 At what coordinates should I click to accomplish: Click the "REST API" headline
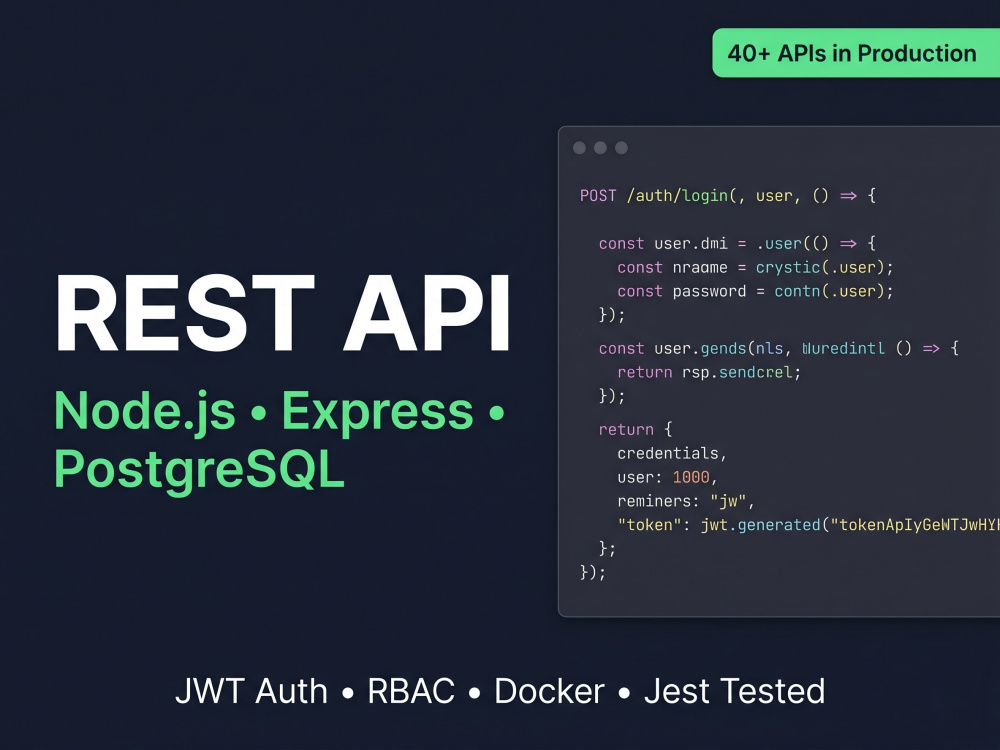point(283,313)
